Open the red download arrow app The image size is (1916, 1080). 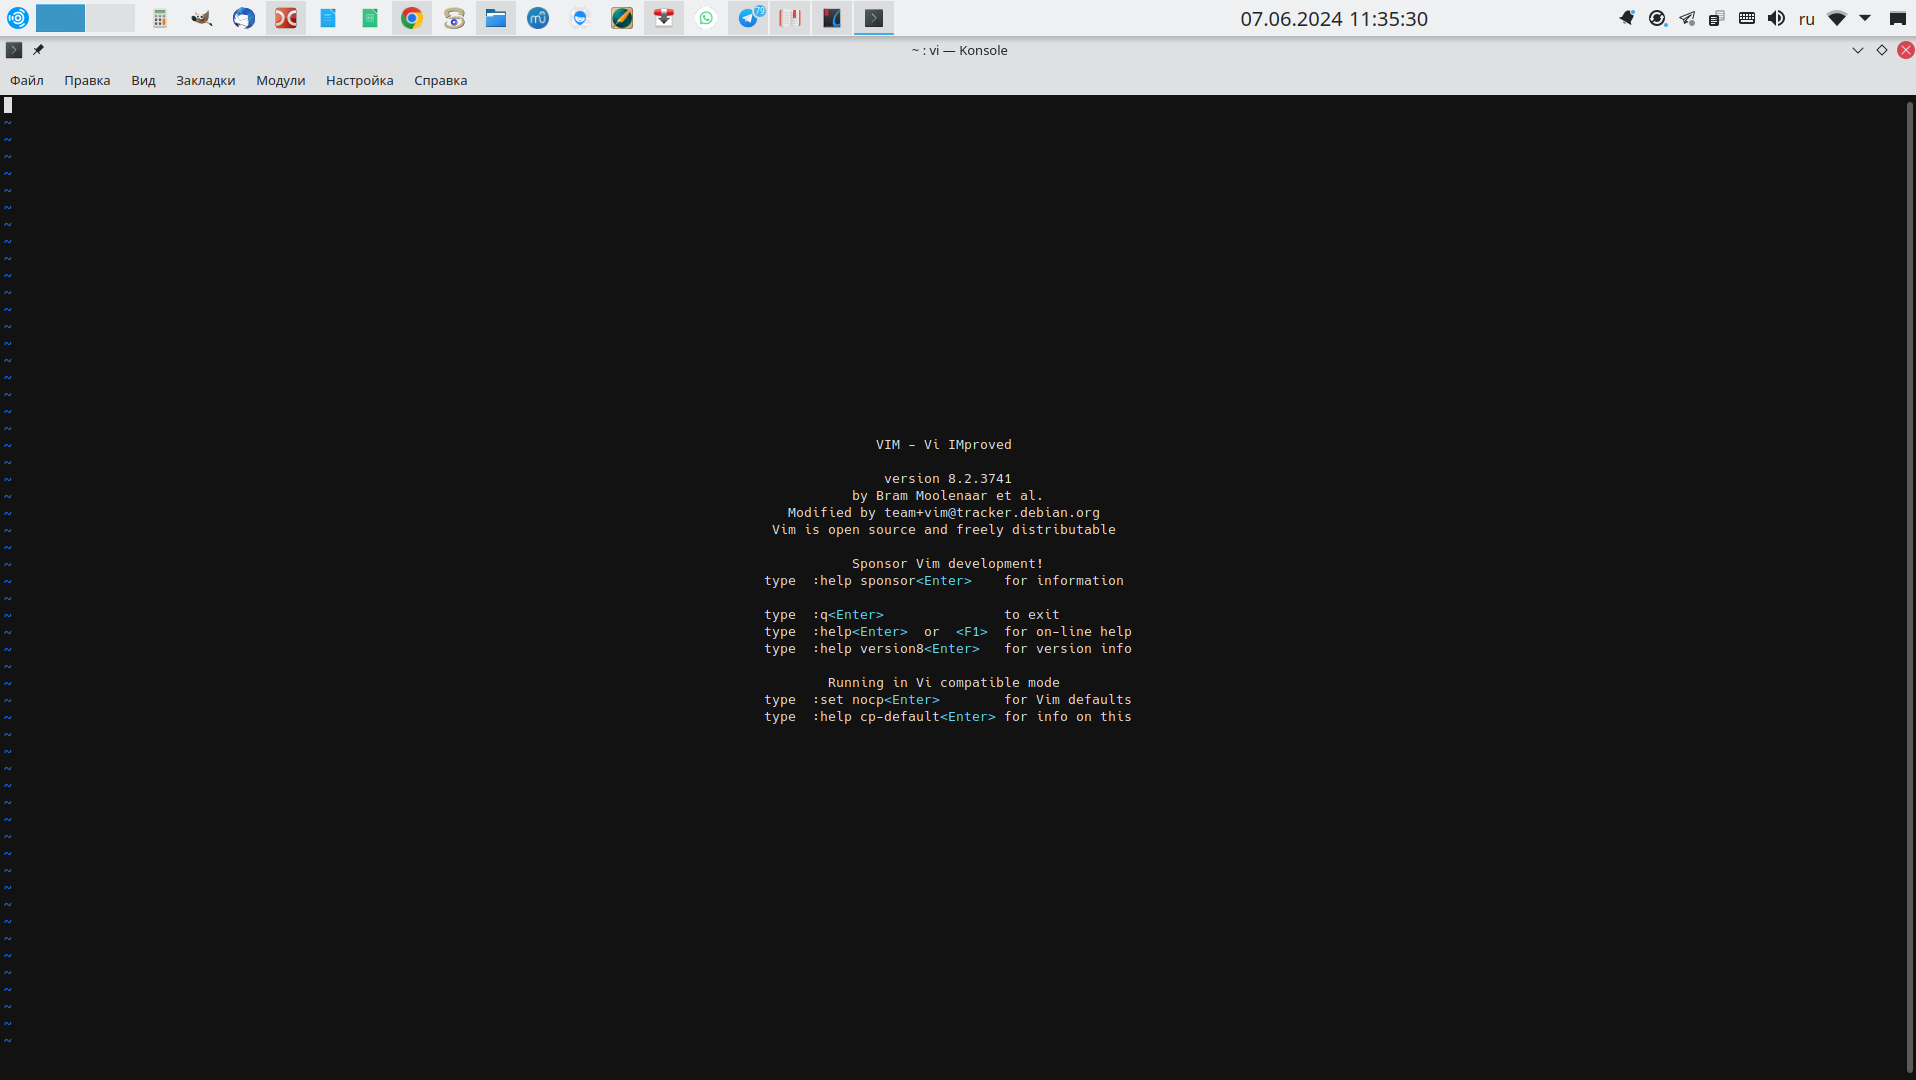coord(664,18)
